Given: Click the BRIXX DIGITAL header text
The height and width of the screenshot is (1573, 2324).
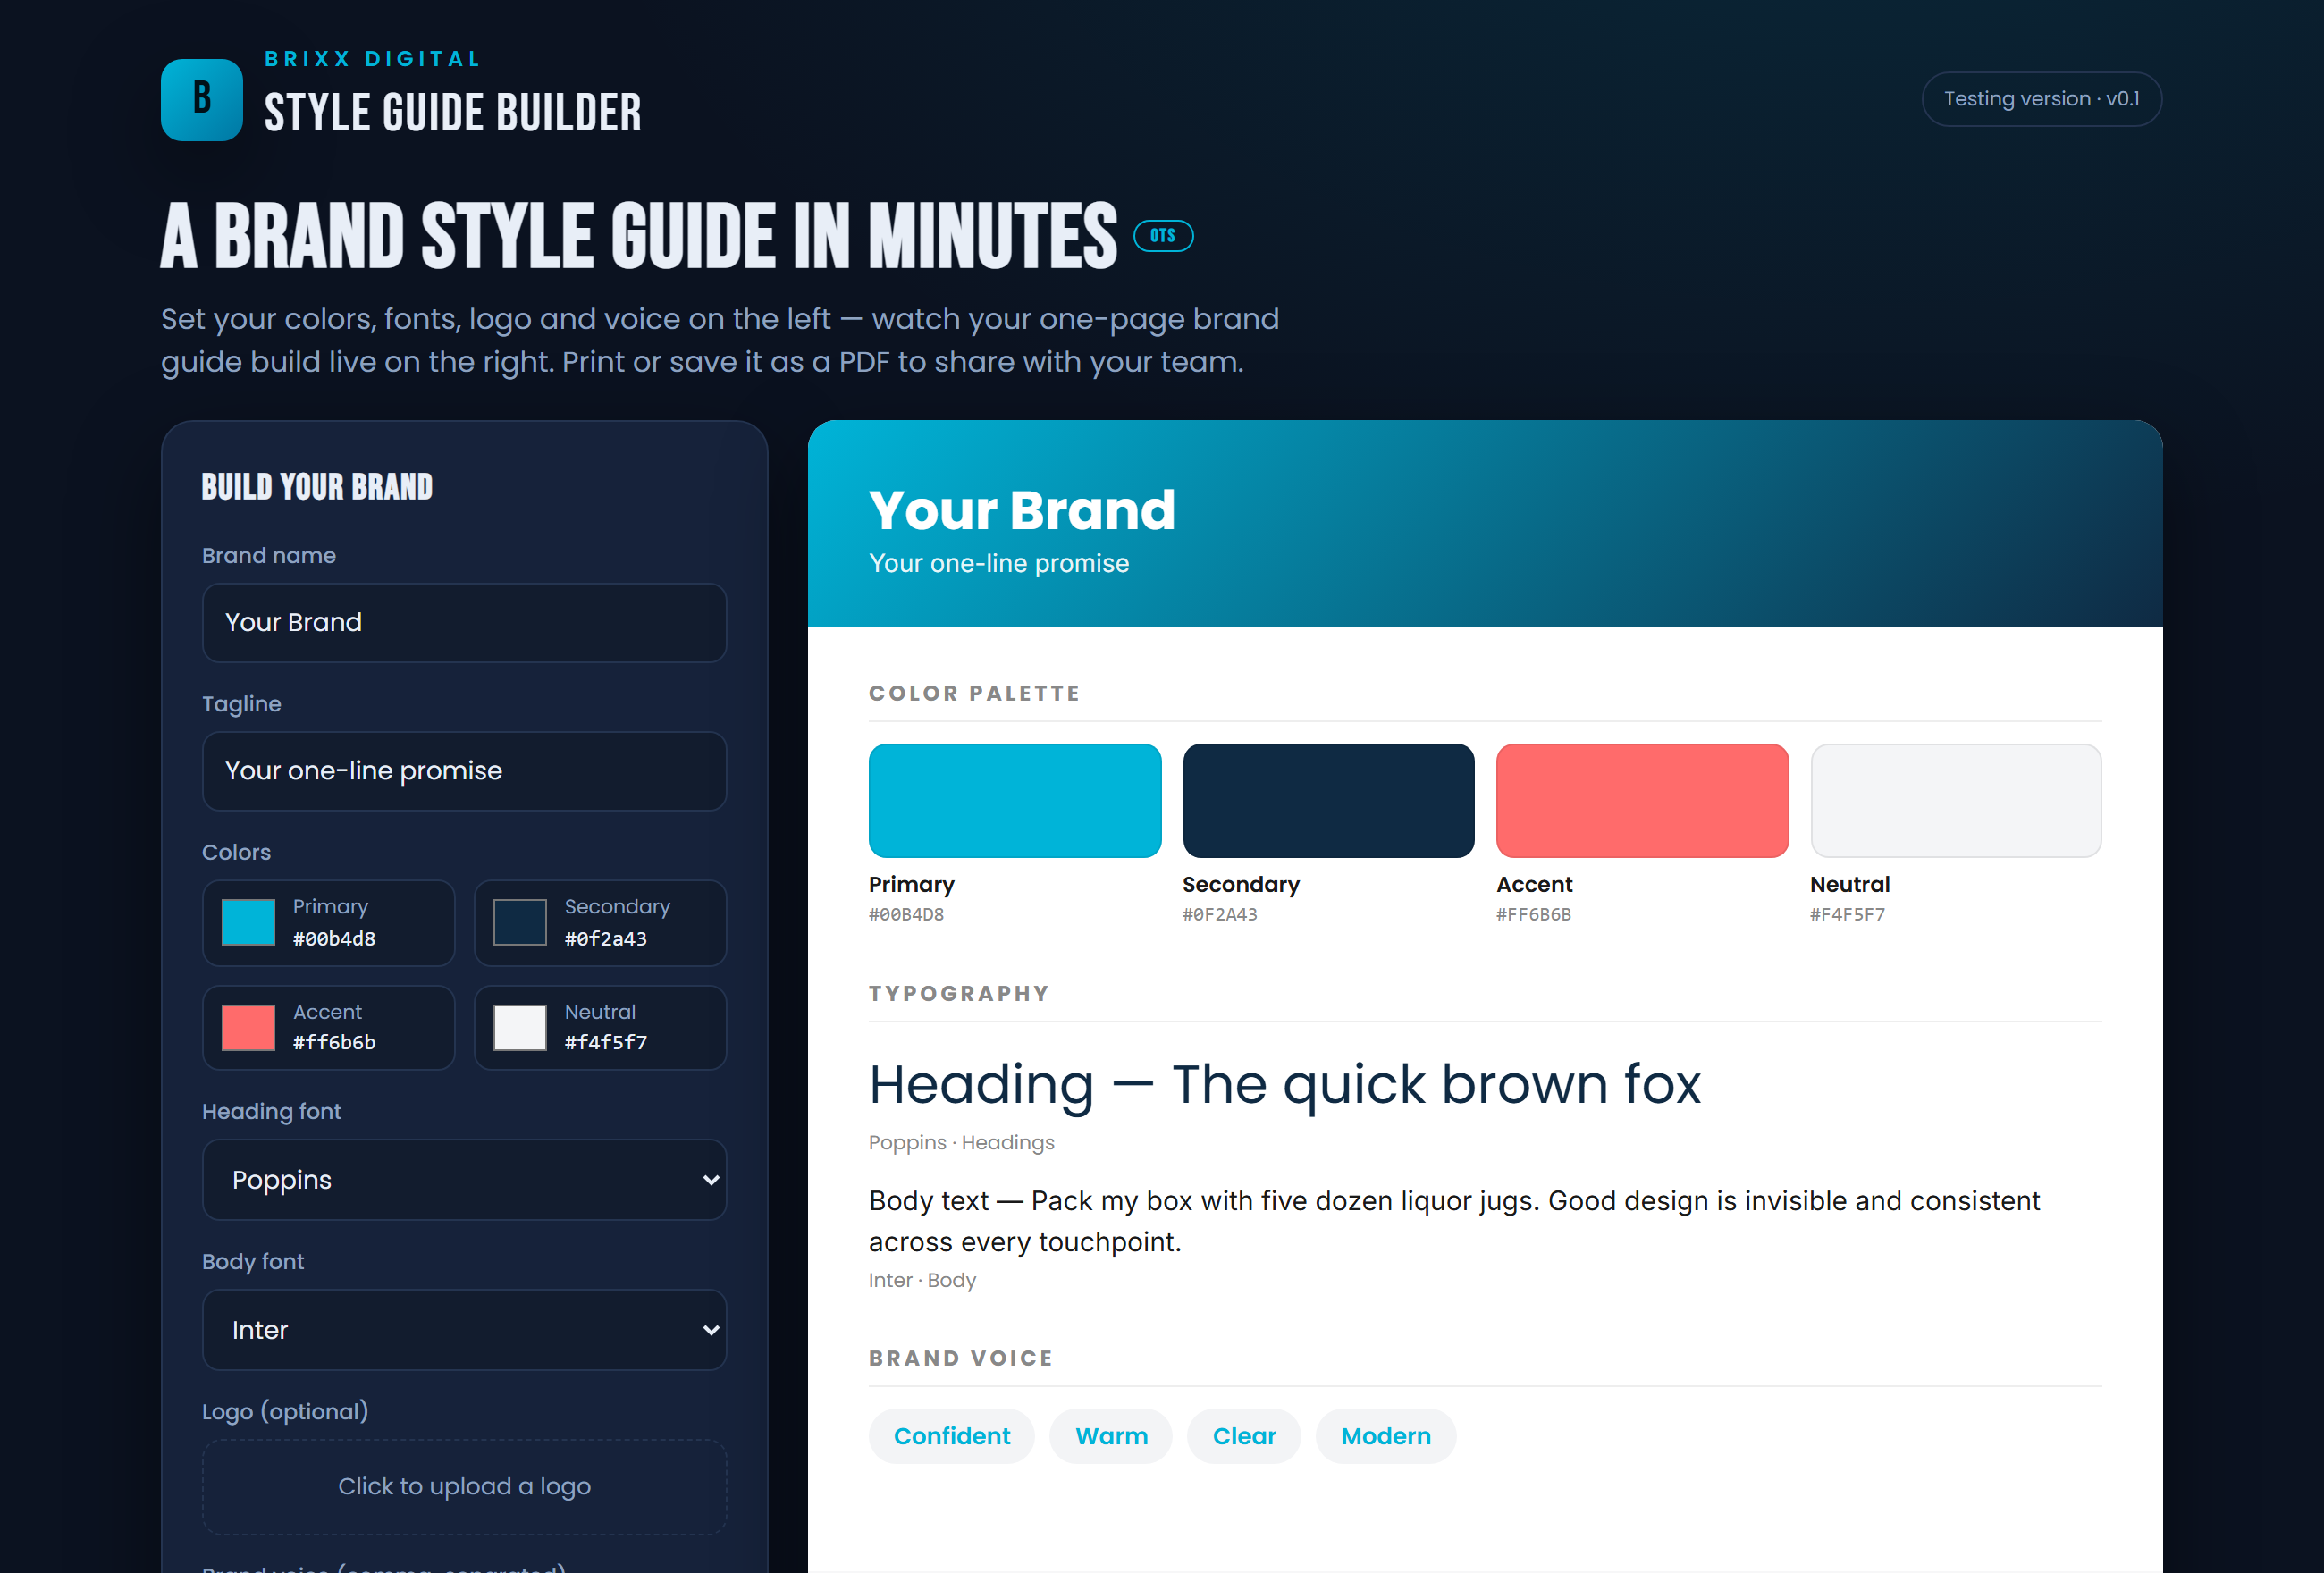Looking at the screenshot, I should pos(373,59).
